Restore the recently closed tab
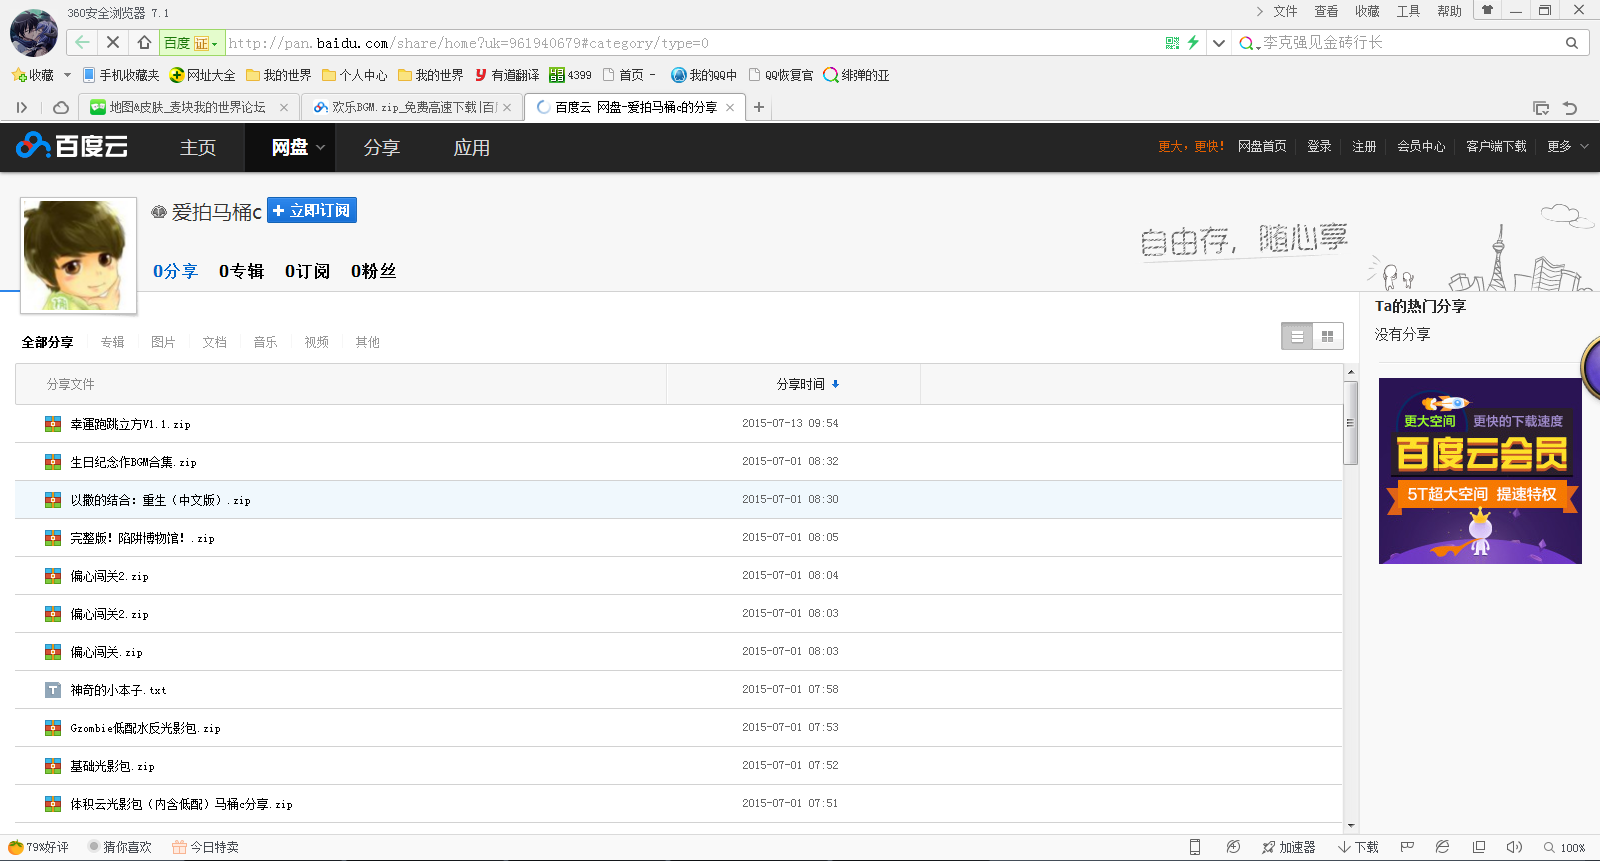The height and width of the screenshot is (861, 1600). pyautogui.click(x=1570, y=108)
